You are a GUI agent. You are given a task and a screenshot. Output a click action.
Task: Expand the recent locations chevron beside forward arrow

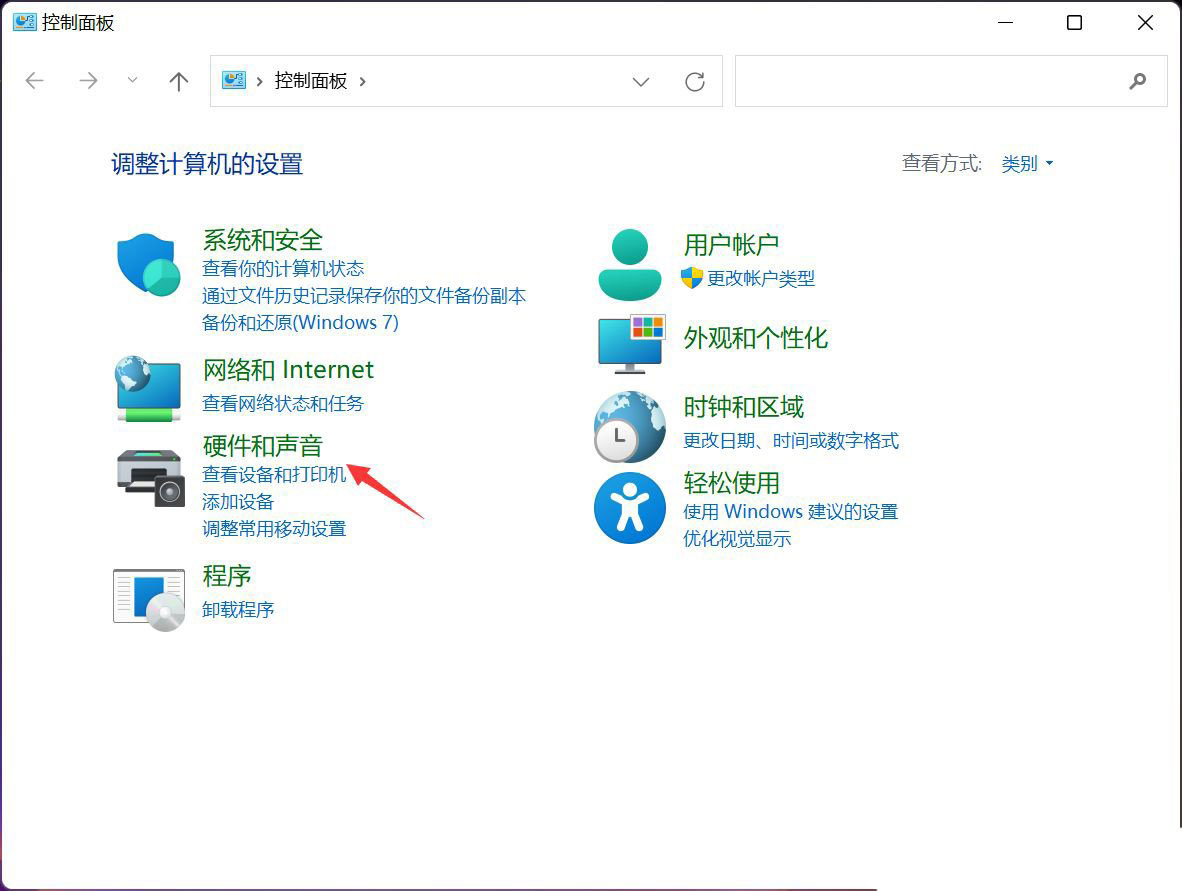click(x=132, y=81)
